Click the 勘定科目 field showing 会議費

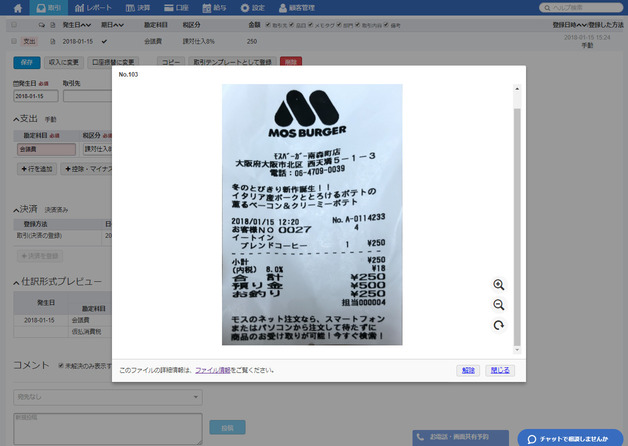click(46, 149)
